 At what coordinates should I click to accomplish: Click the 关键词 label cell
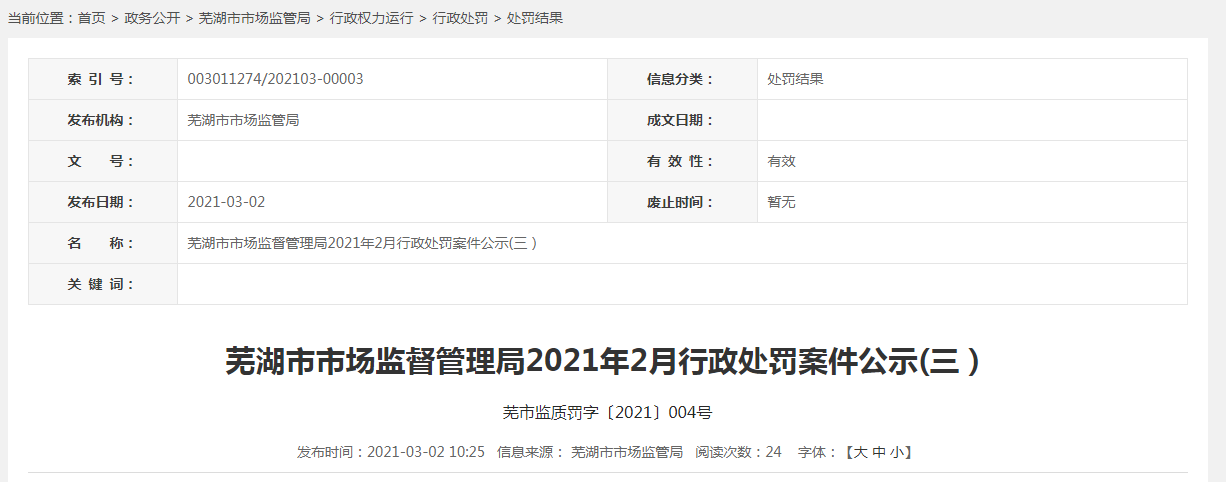(x=103, y=284)
